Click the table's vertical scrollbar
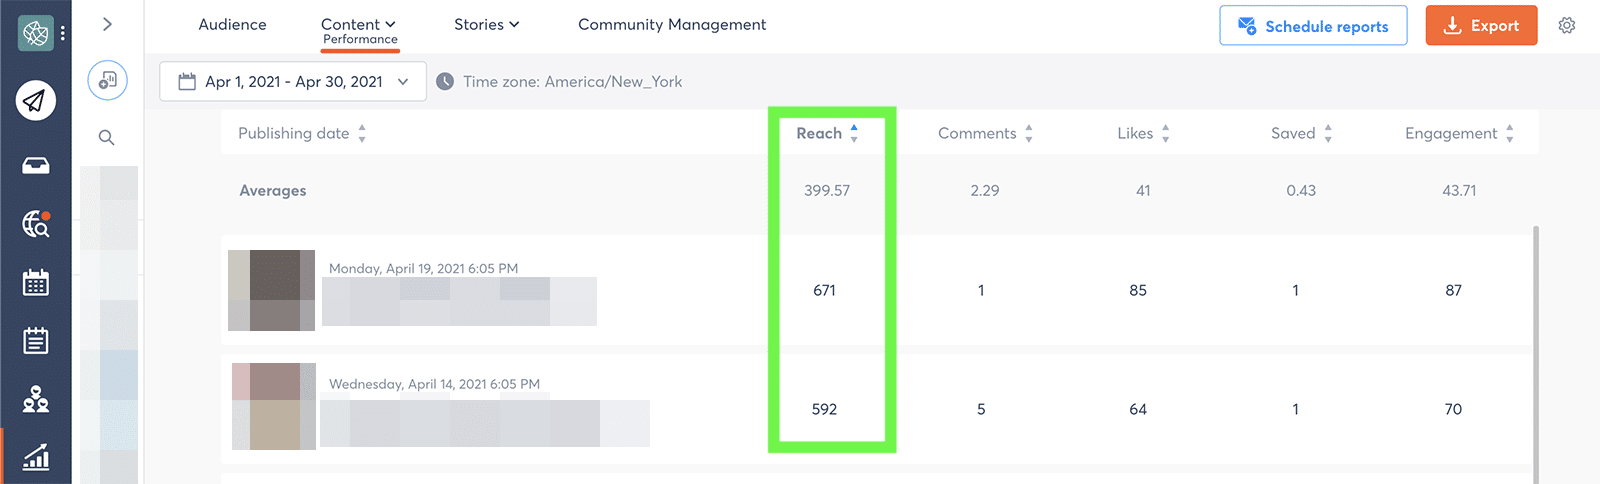The width and height of the screenshot is (1600, 484). (x=1535, y=355)
